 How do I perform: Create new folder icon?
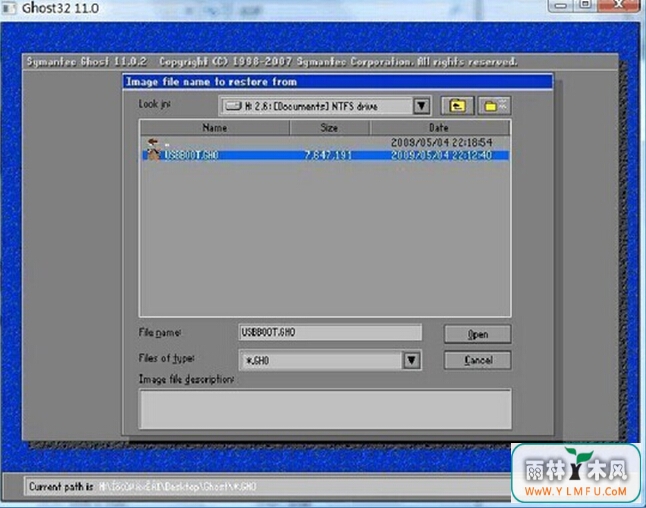494,106
